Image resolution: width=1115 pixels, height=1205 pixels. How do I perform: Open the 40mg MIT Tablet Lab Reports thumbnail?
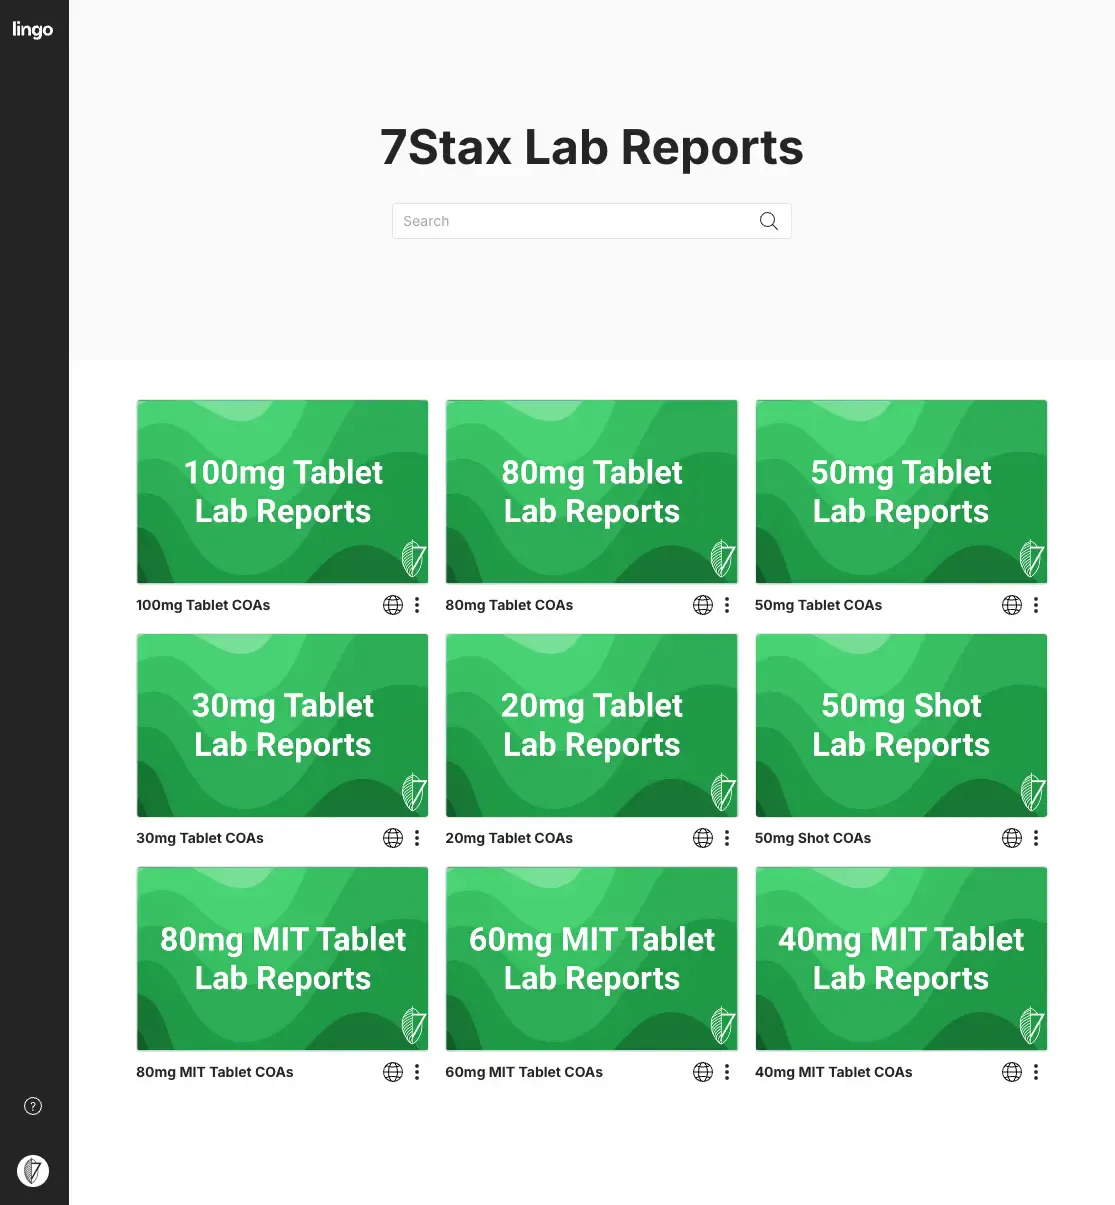[x=901, y=959]
